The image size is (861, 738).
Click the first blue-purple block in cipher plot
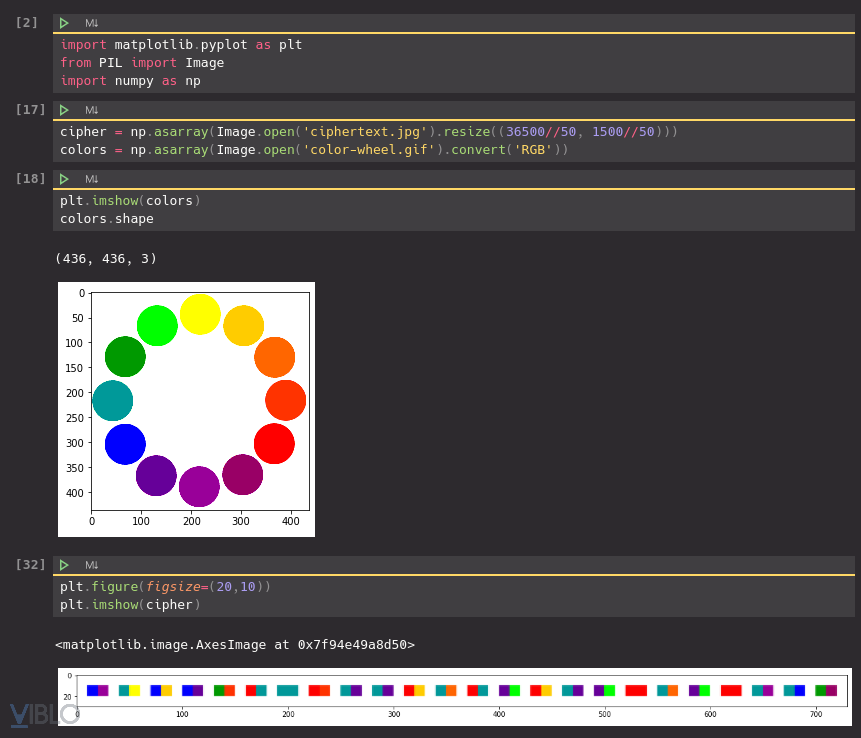click(x=98, y=690)
